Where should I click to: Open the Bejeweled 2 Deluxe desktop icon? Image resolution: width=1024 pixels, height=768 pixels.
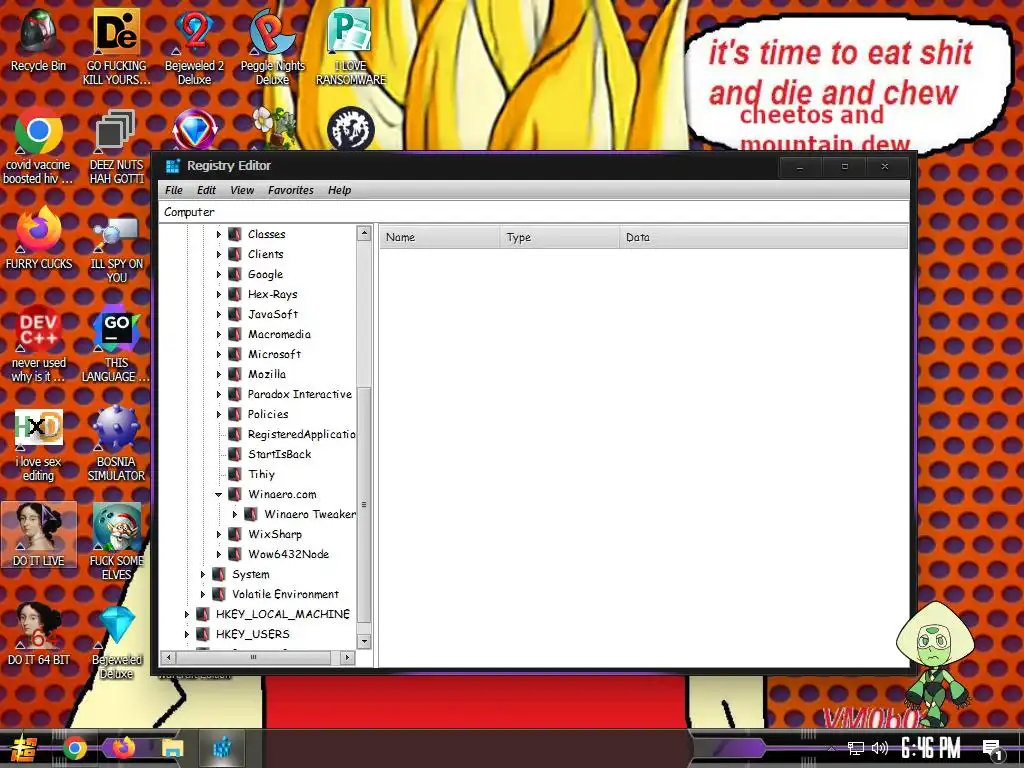coord(194,47)
